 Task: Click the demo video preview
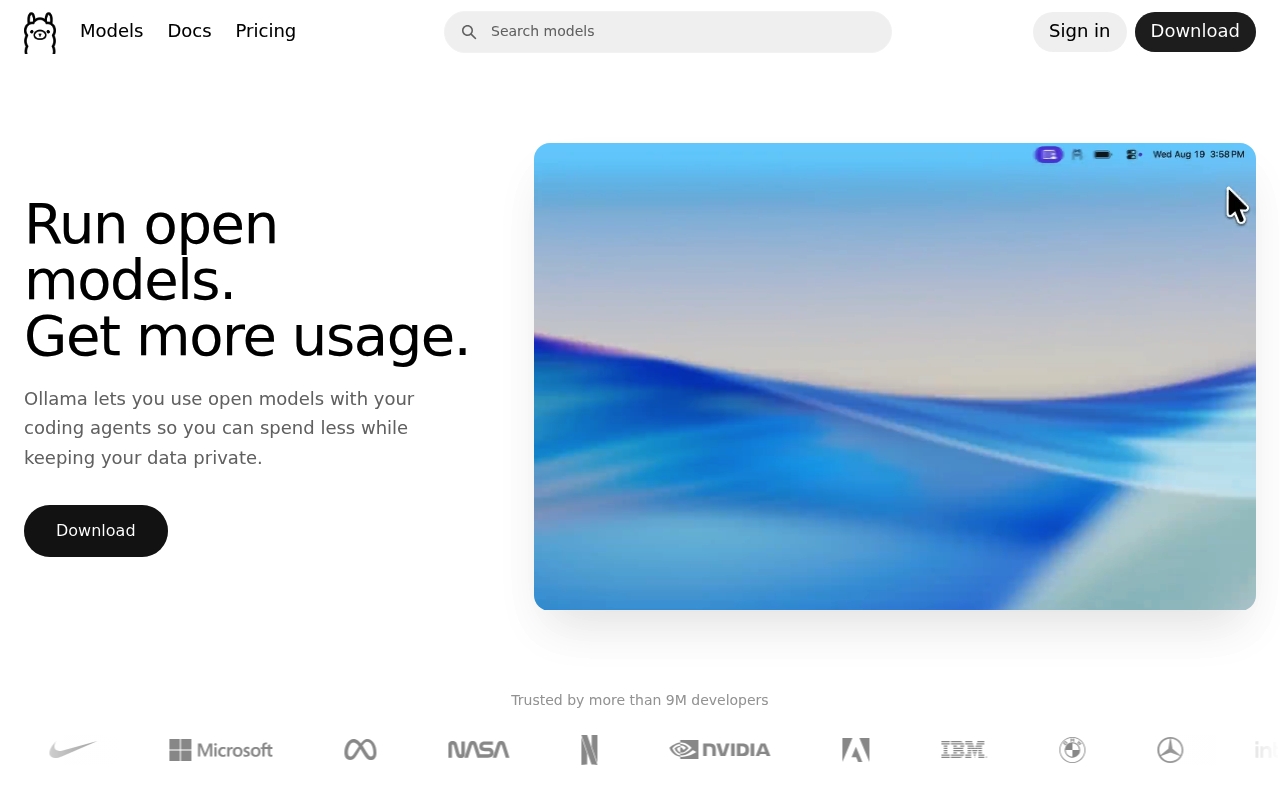click(x=895, y=376)
